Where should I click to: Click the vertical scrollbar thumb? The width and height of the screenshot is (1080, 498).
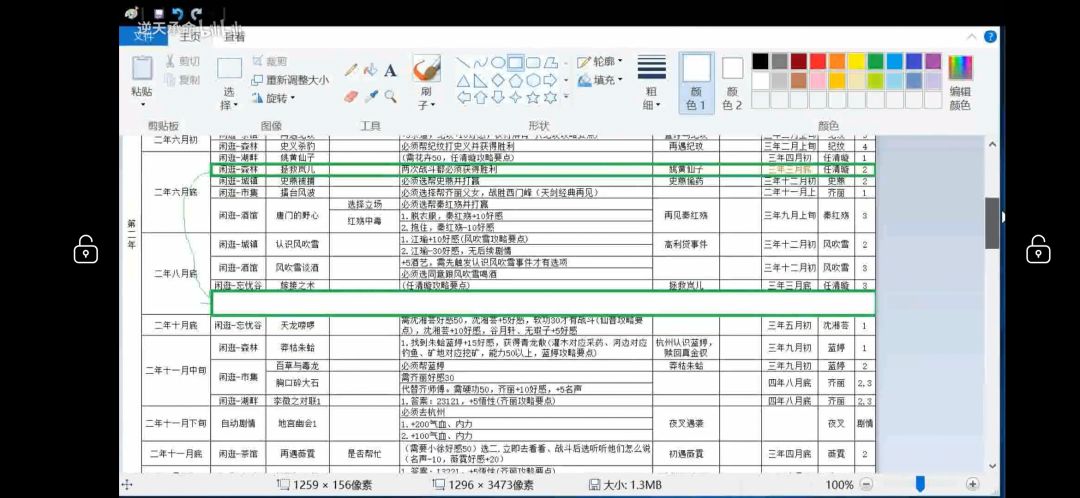992,223
